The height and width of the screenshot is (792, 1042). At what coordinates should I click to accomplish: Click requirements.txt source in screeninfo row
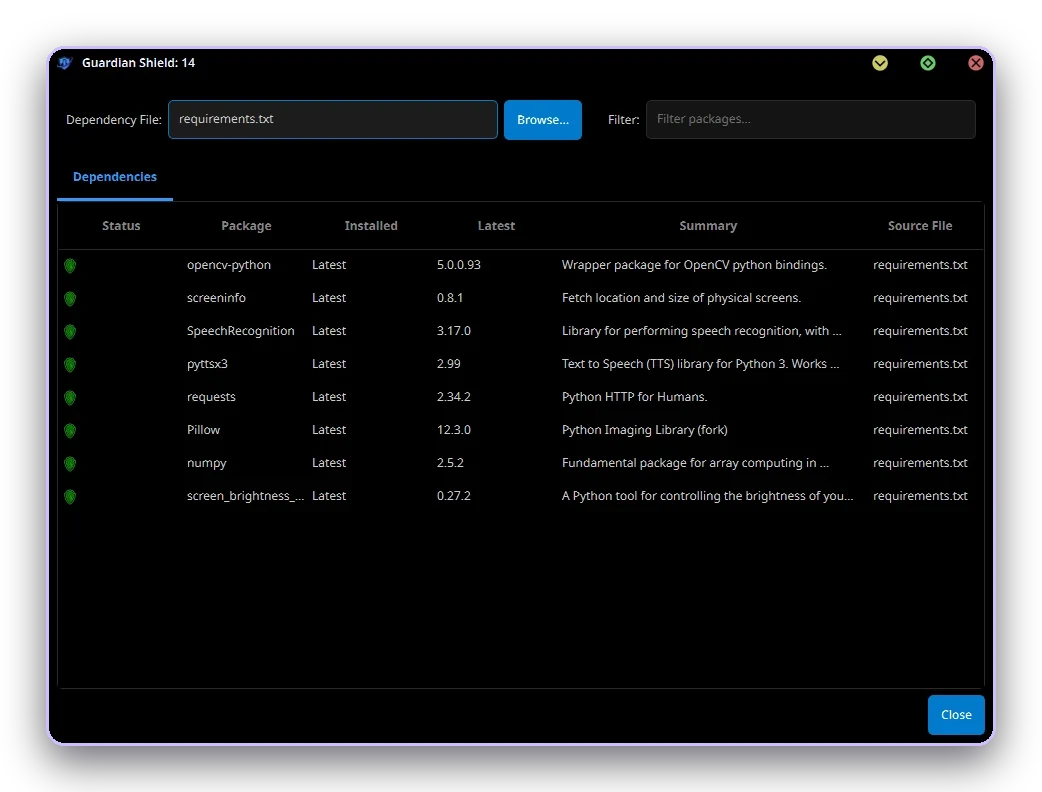coord(920,298)
